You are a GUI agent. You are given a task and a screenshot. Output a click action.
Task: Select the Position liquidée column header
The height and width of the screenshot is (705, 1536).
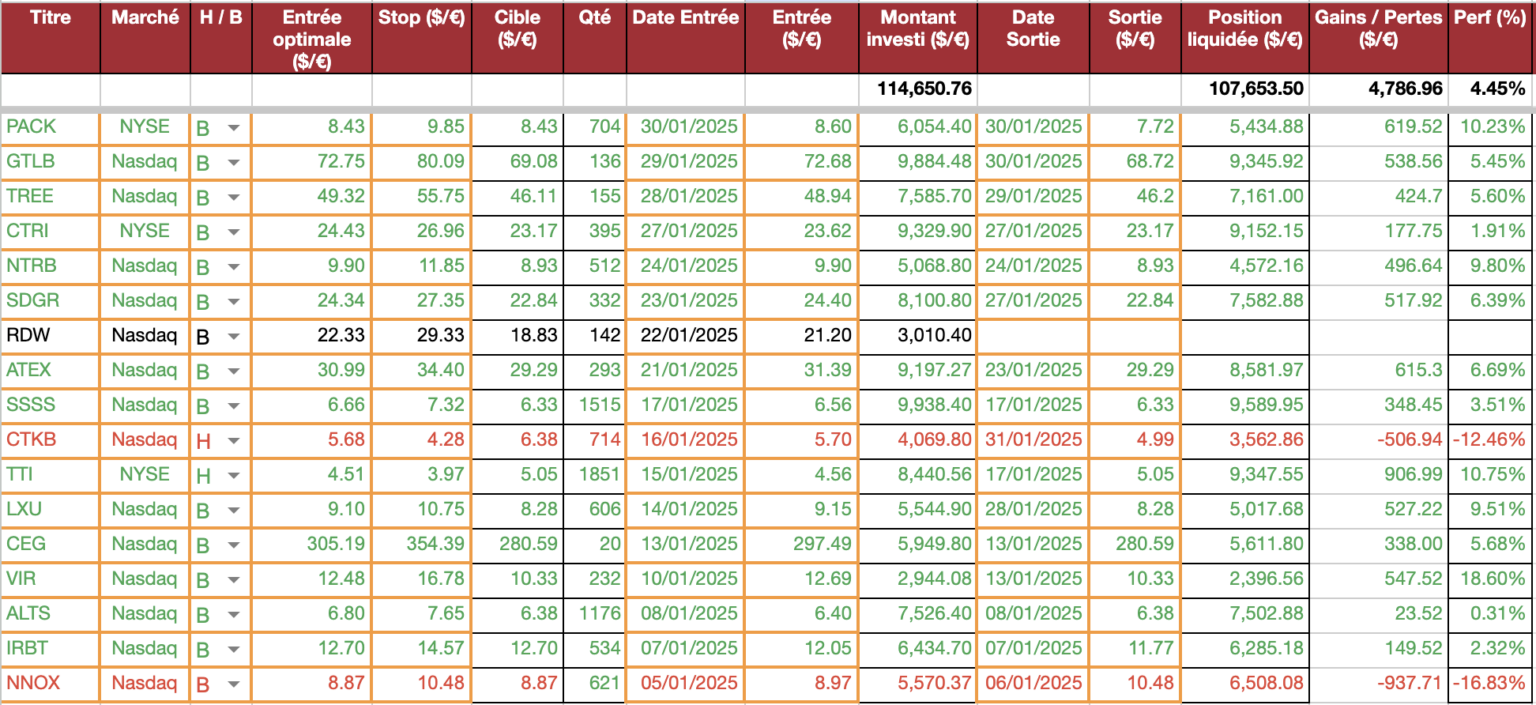tap(1244, 37)
